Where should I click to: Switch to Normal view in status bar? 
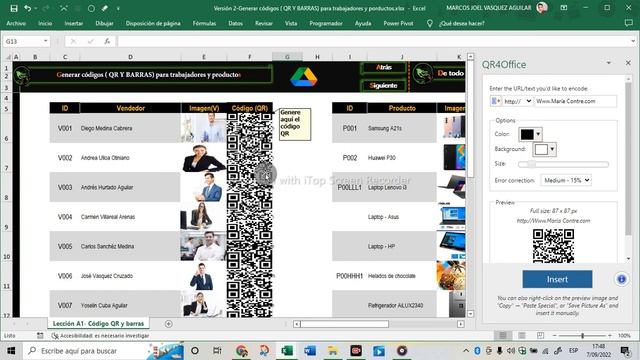pos(503,336)
